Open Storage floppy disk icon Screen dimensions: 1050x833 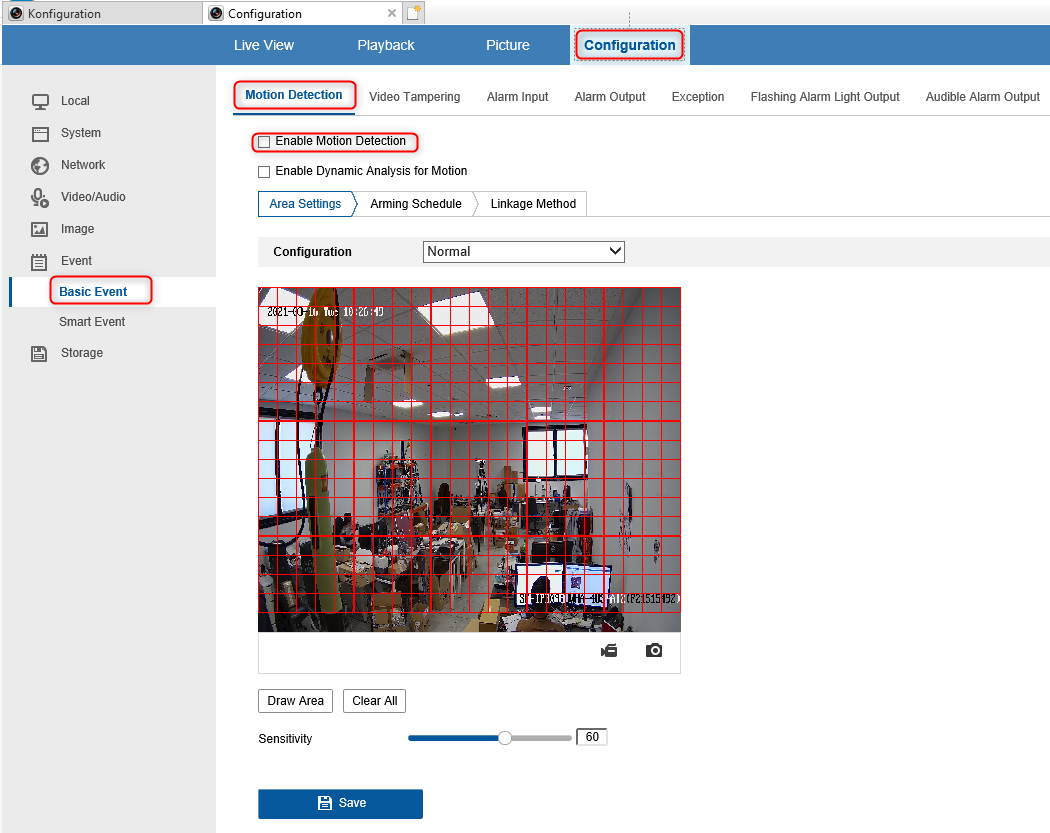39,353
